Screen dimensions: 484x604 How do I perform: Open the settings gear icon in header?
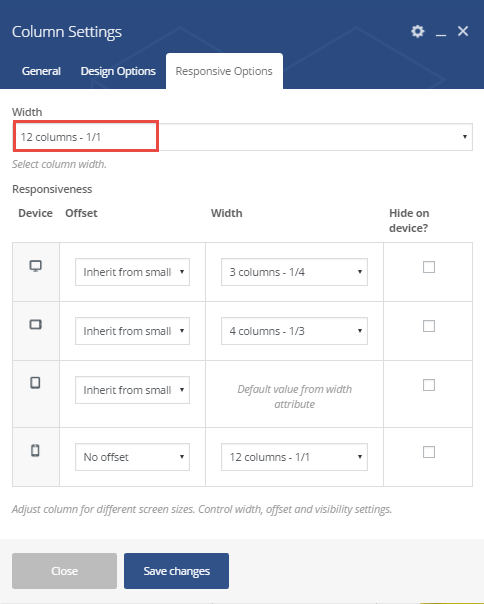[x=417, y=31]
